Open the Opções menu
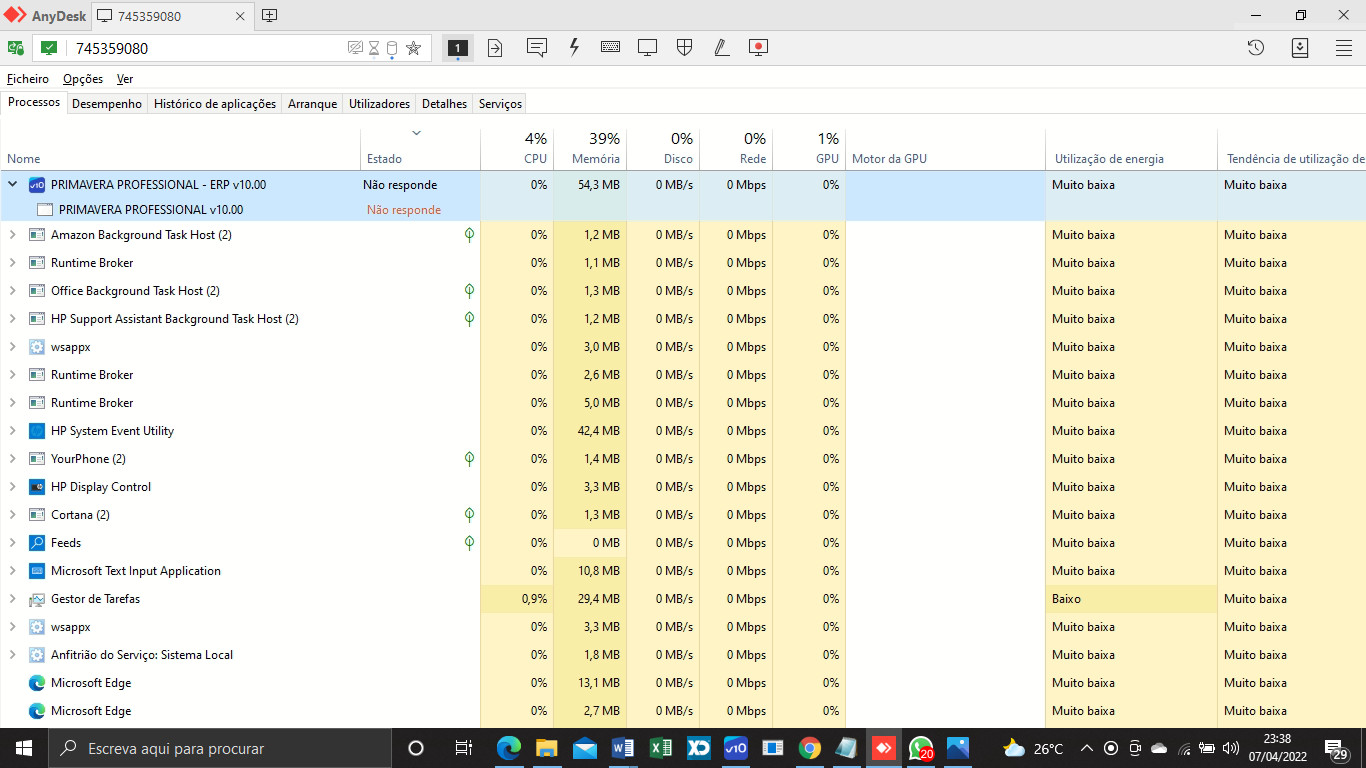This screenshot has width=1366, height=768. pyautogui.click(x=83, y=79)
